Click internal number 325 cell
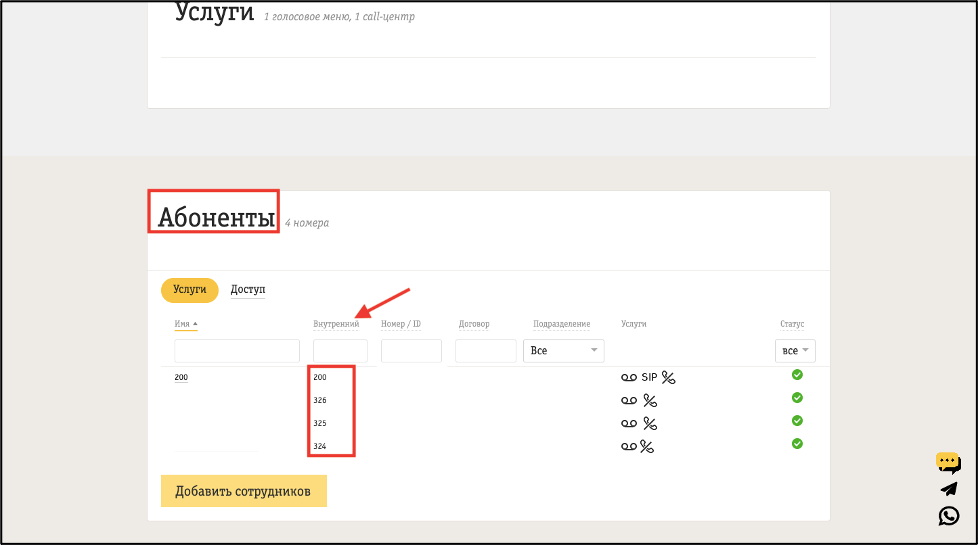Viewport: 979px width, 545px height. pyautogui.click(x=320, y=423)
